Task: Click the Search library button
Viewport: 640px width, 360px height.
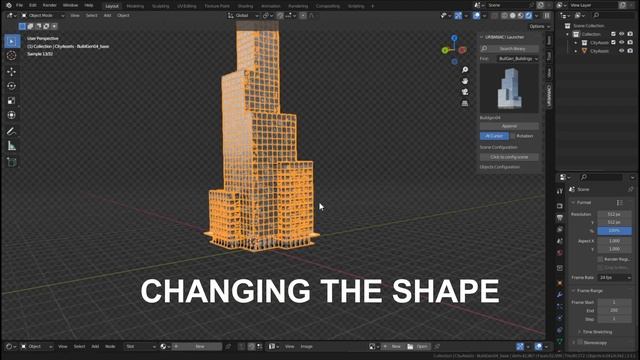Action: click(509, 49)
